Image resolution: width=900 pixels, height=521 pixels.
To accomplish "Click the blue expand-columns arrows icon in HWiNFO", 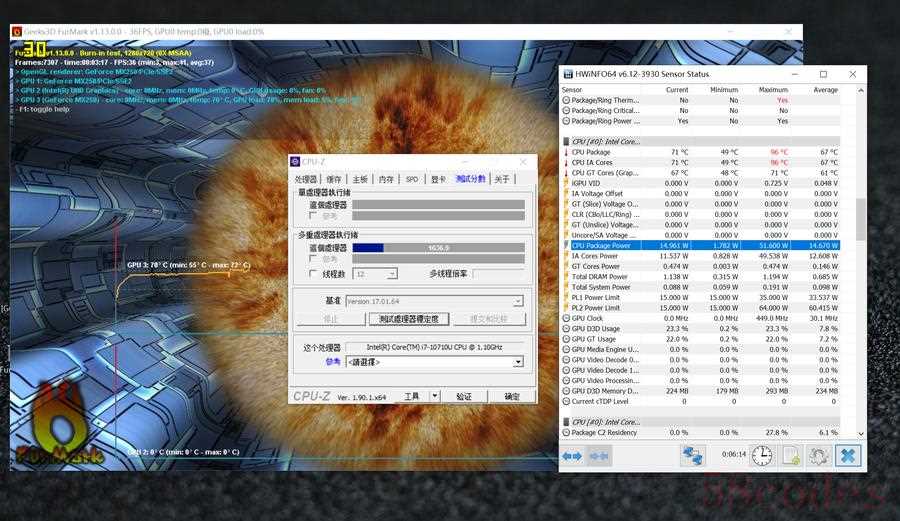I will tap(572, 455).
